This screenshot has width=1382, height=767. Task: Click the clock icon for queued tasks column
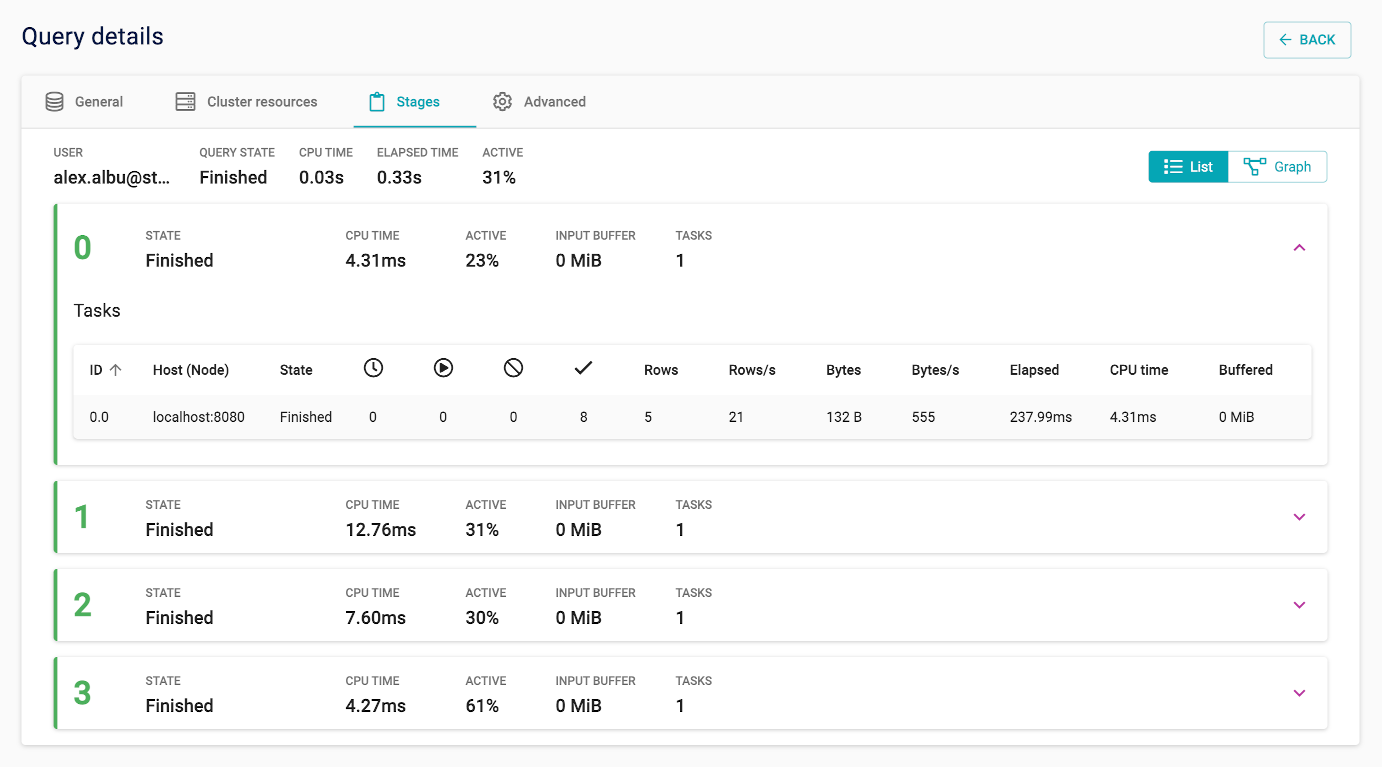(x=373, y=367)
